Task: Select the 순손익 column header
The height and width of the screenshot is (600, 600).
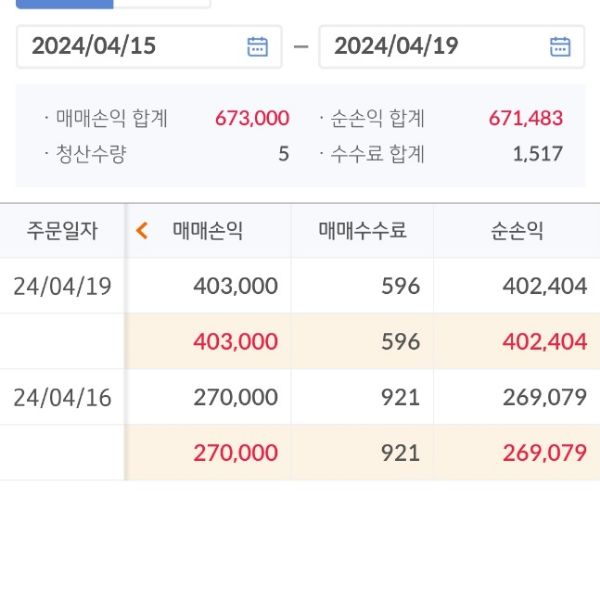Action: pos(517,231)
